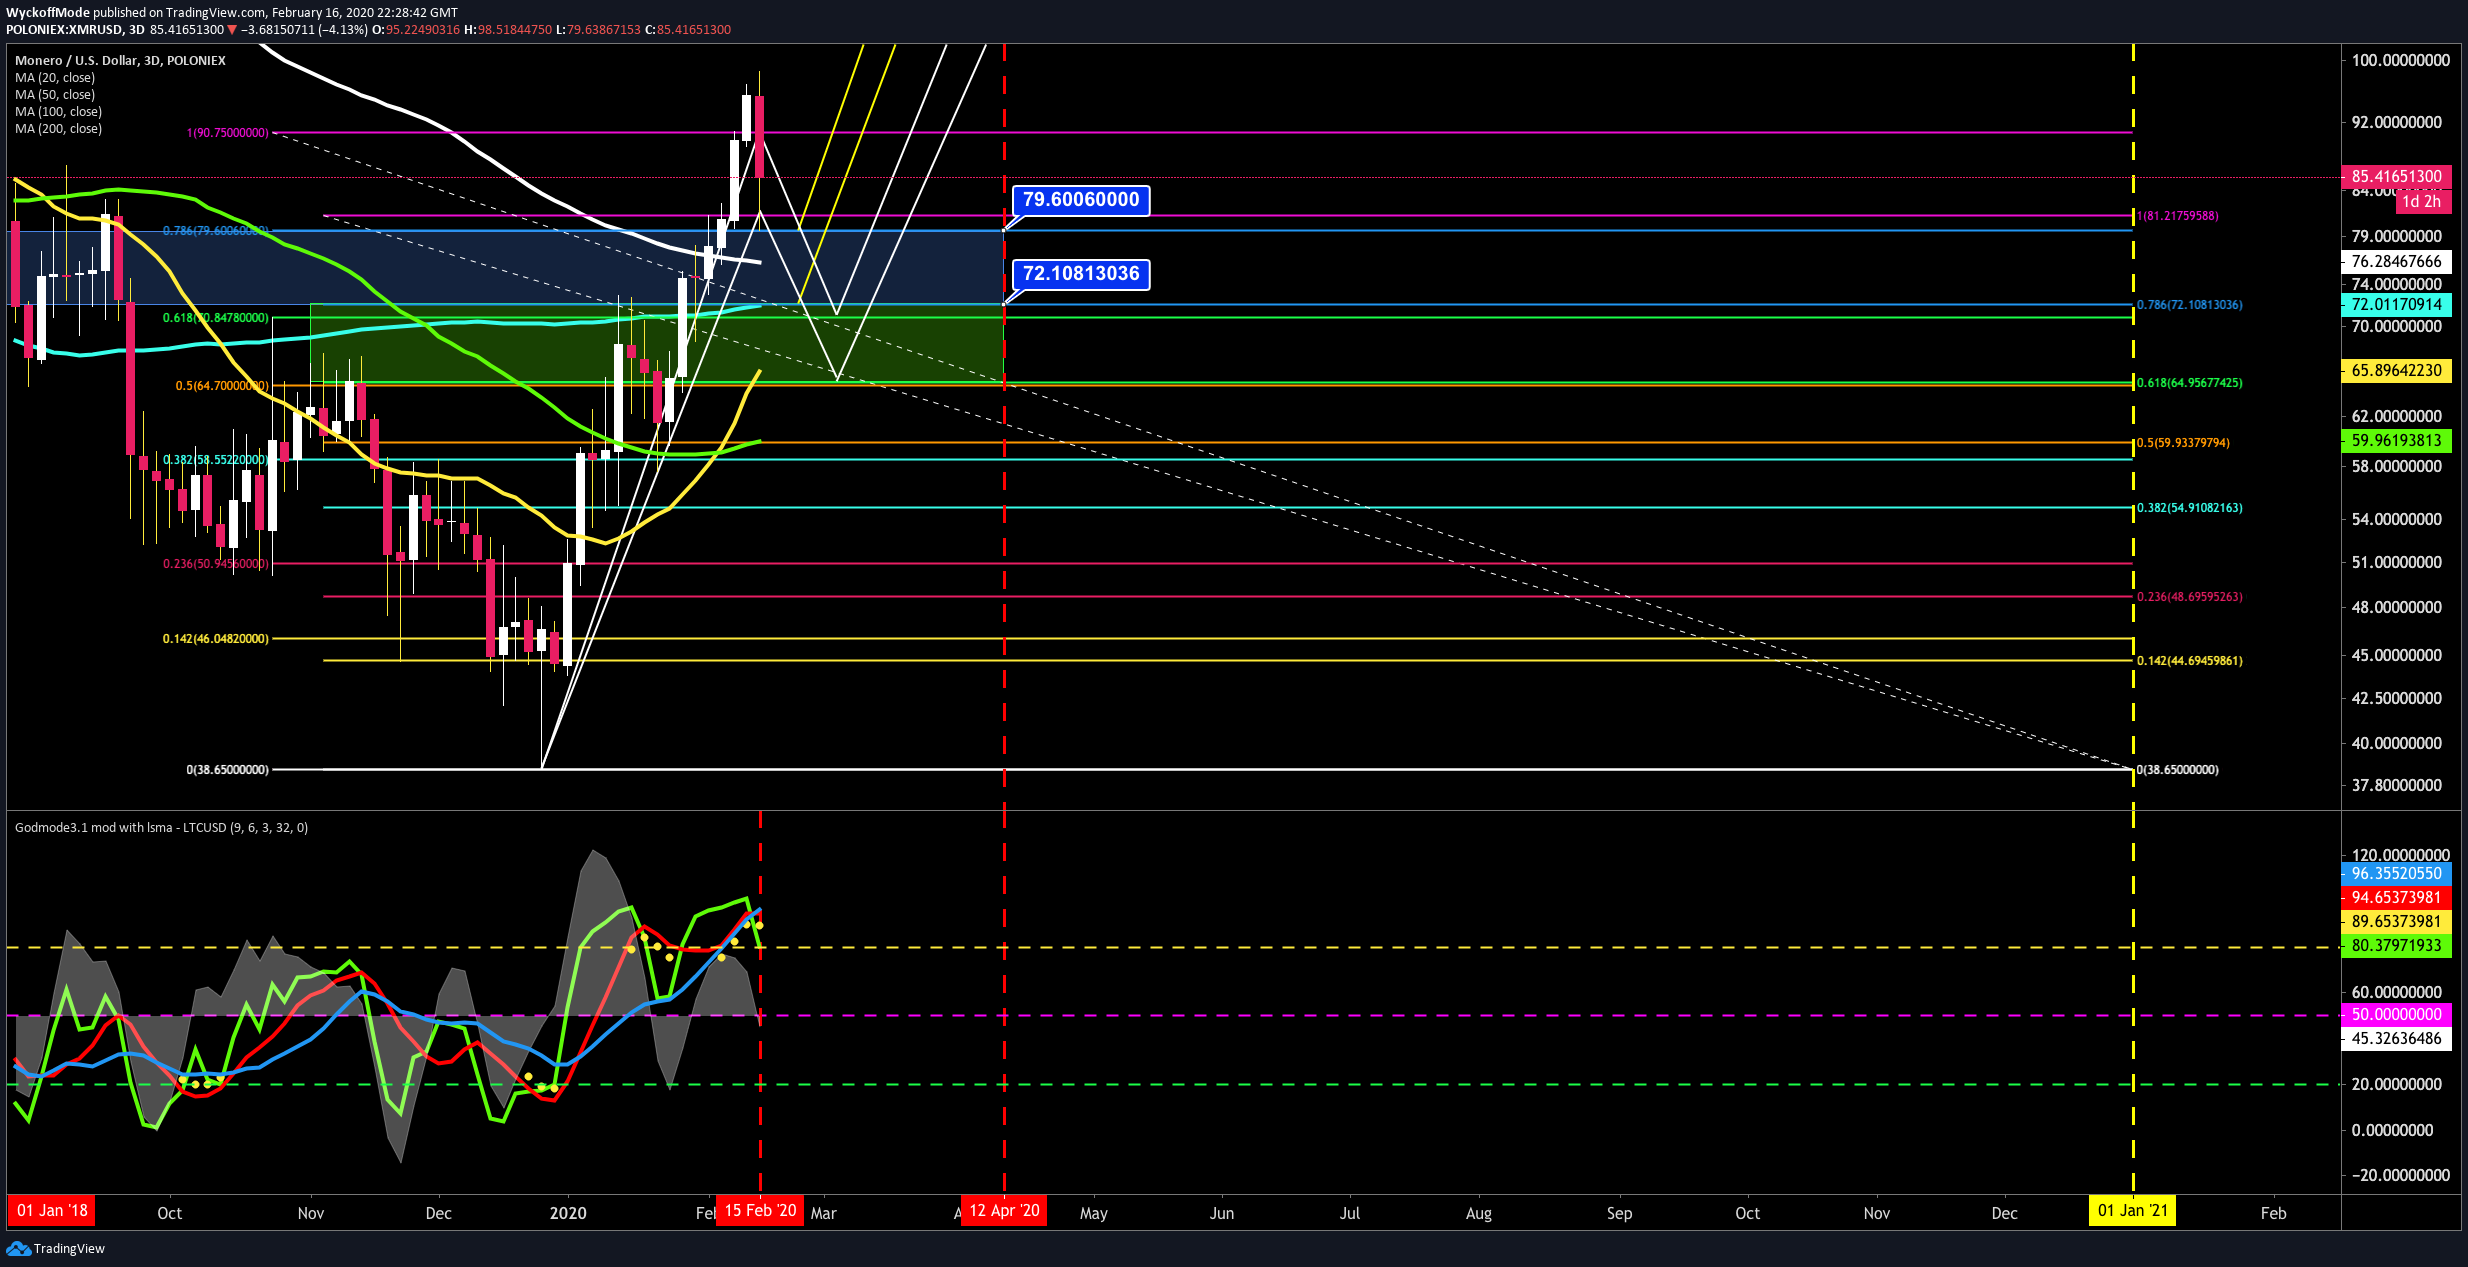2468x1267 pixels.
Task: Click the yellow 01 Jan '21 date marker
Action: (2133, 1211)
